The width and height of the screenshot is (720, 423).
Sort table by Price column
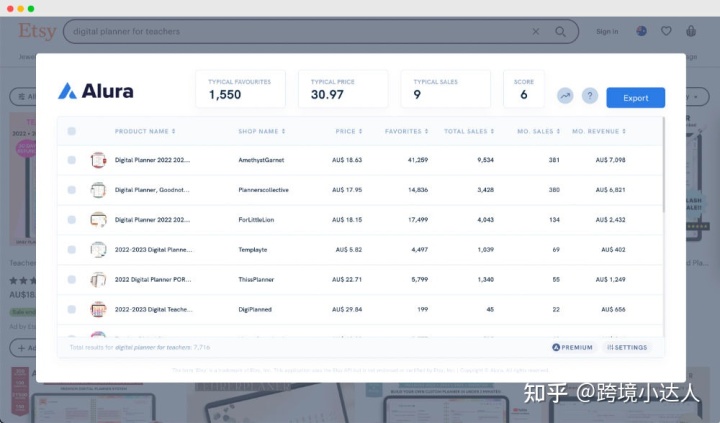(348, 131)
